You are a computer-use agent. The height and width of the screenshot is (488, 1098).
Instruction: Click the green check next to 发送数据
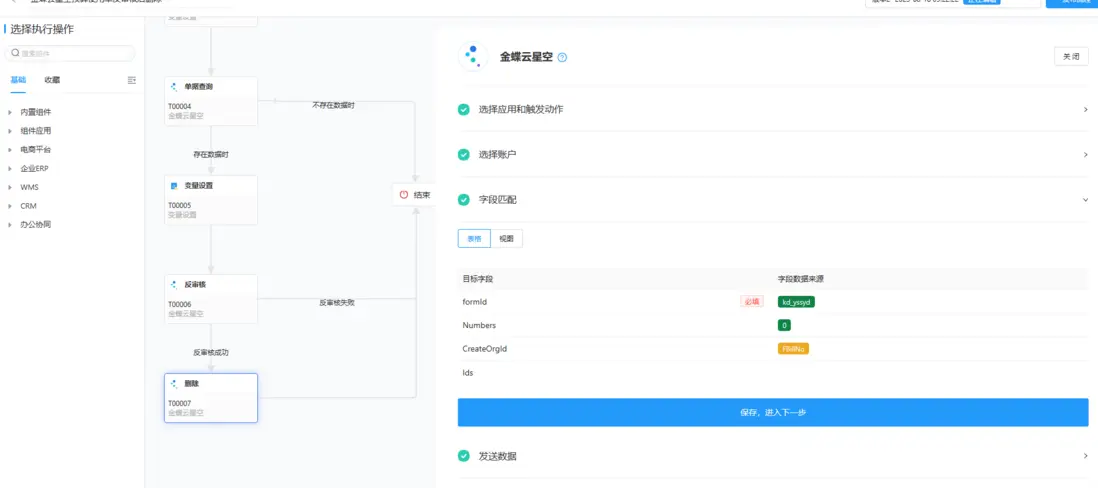[x=464, y=456]
